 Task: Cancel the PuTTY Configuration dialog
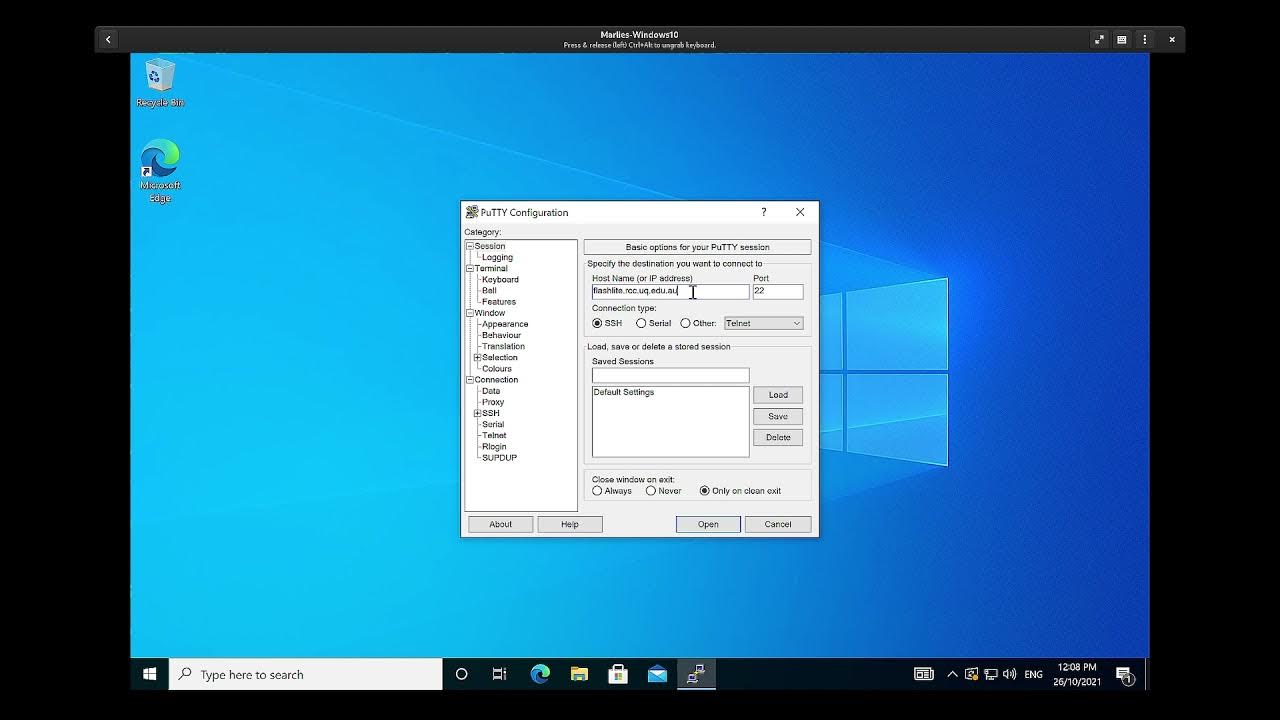pos(778,524)
